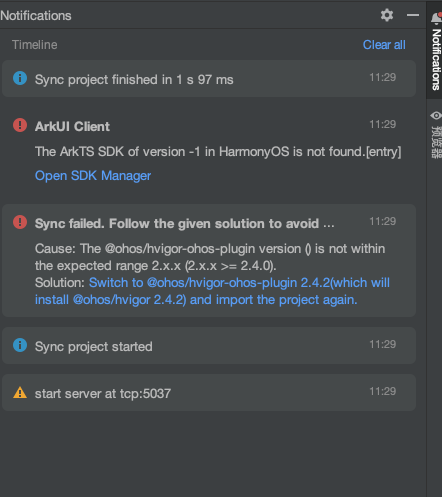Image resolution: width=442 pixels, height=497 pixels.
Task: Click the bell icon in the sidebar
Action: 436,18
